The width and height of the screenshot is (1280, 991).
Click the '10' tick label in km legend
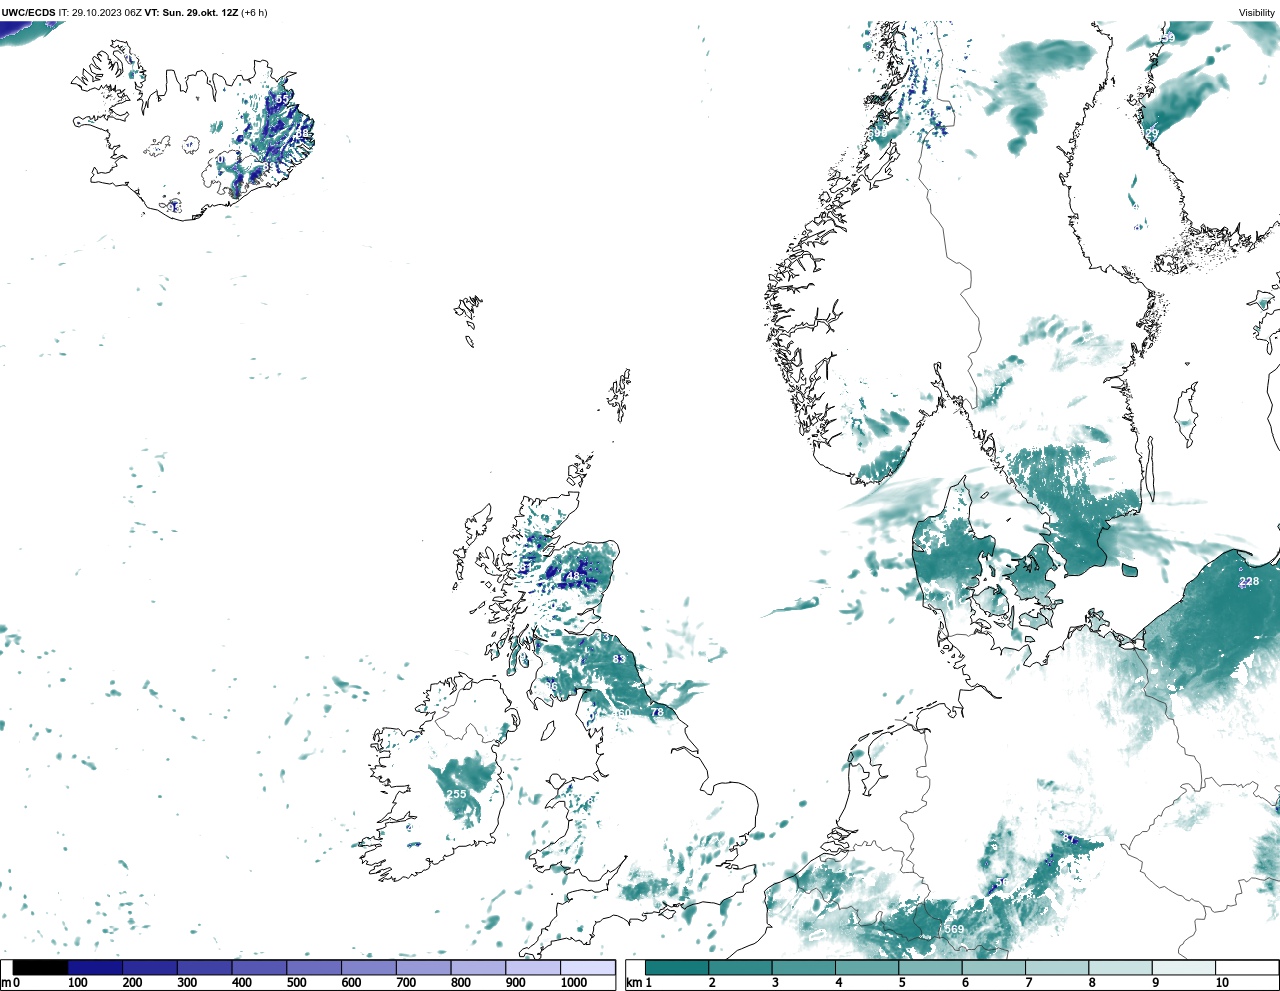(x=1222, y=983)
